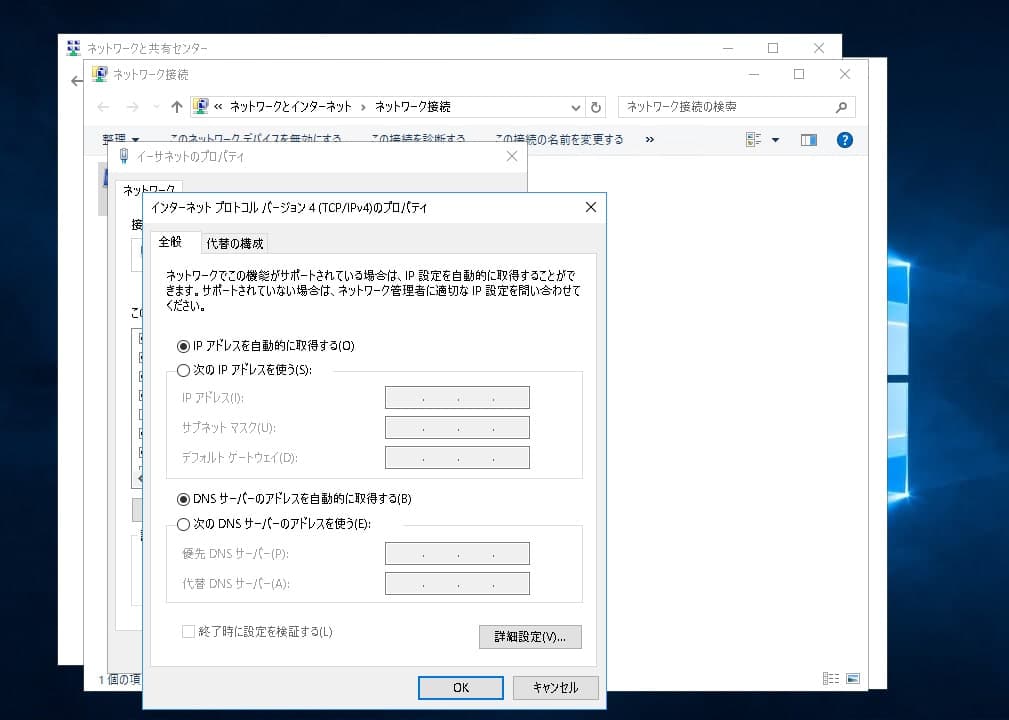Switch to the '代替の構成' tab

coord(235,244)
